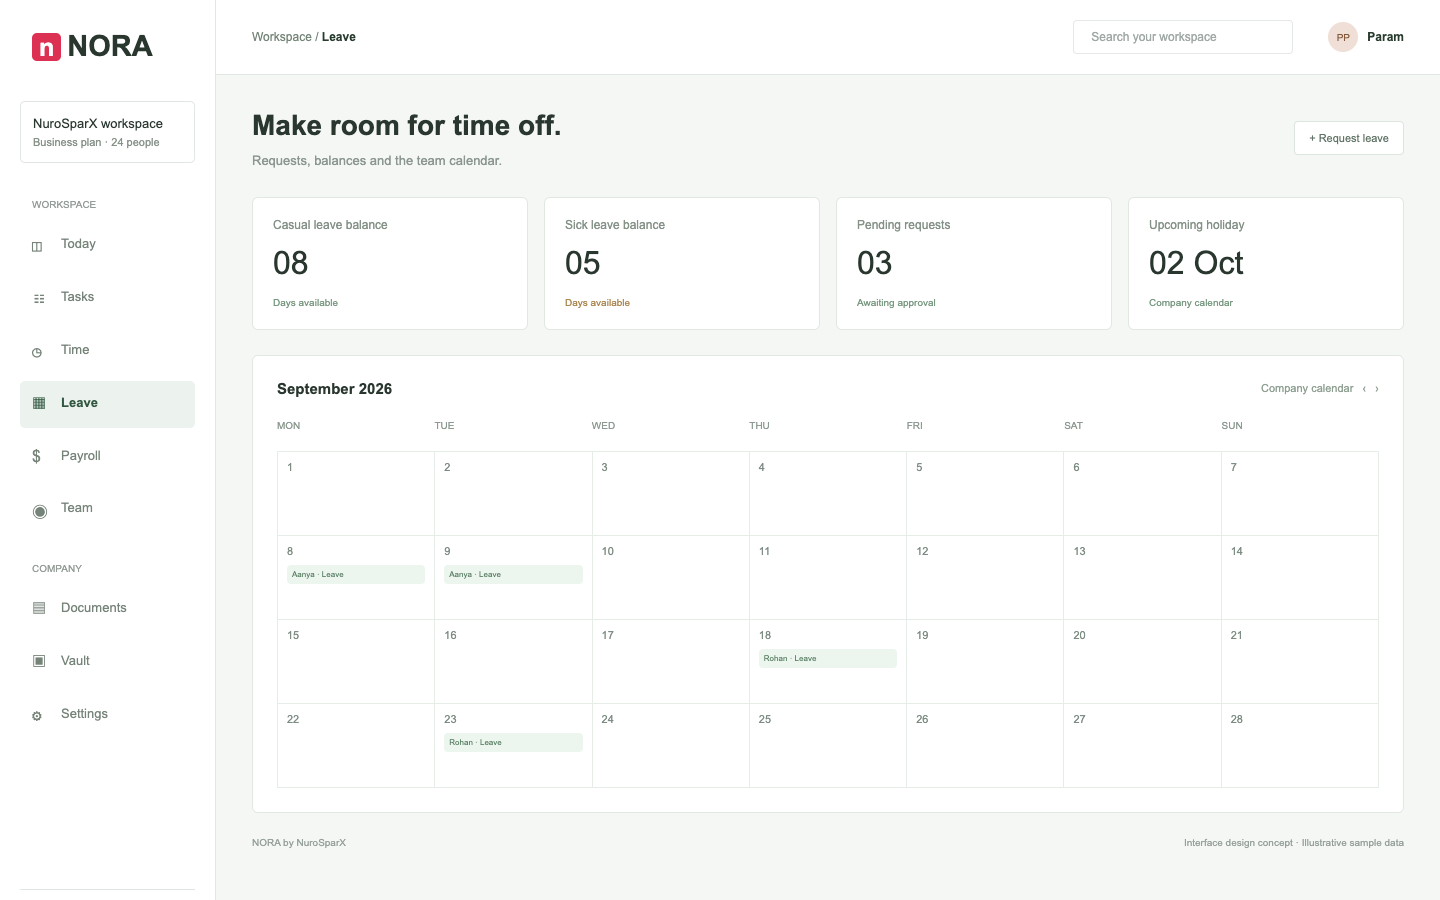Click the Workspace breadcrumb link

tap(282, 37)
